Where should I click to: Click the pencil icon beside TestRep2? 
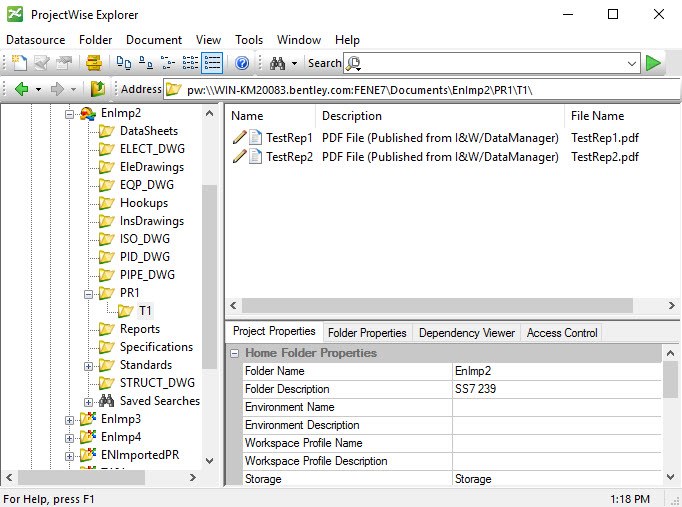(239, 157)
